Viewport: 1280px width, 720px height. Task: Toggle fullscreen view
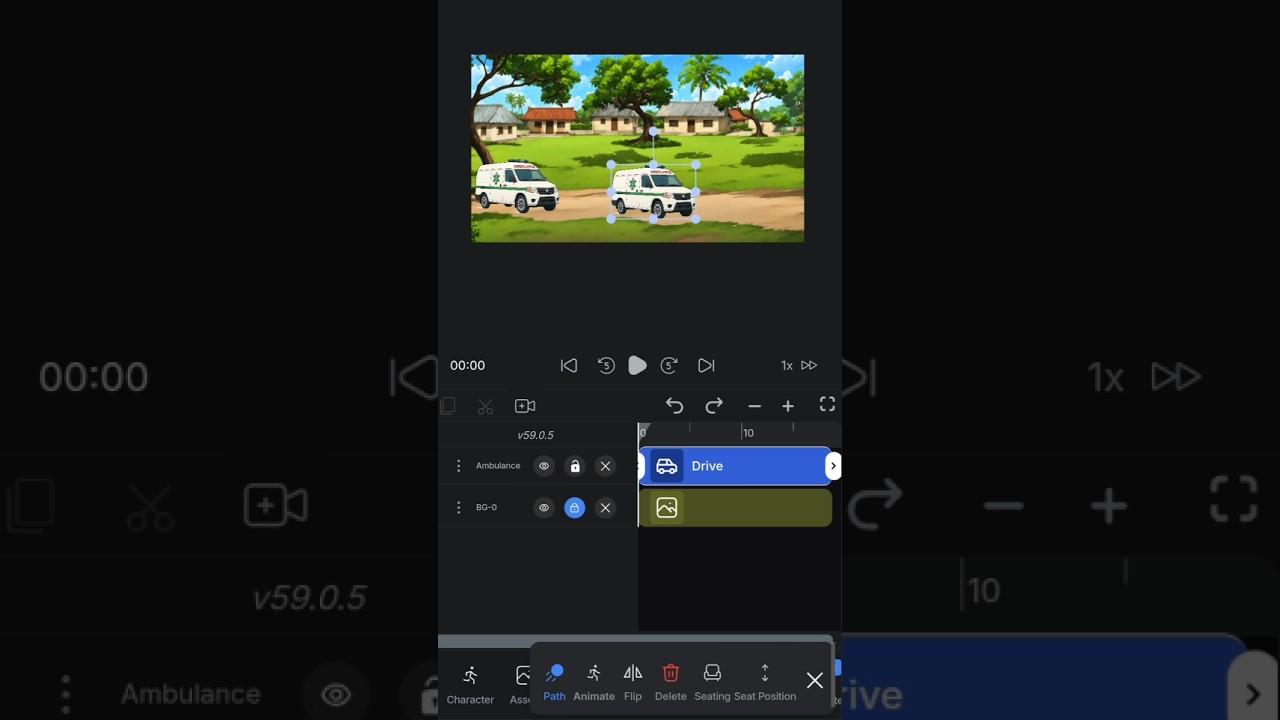pos(827,405)
